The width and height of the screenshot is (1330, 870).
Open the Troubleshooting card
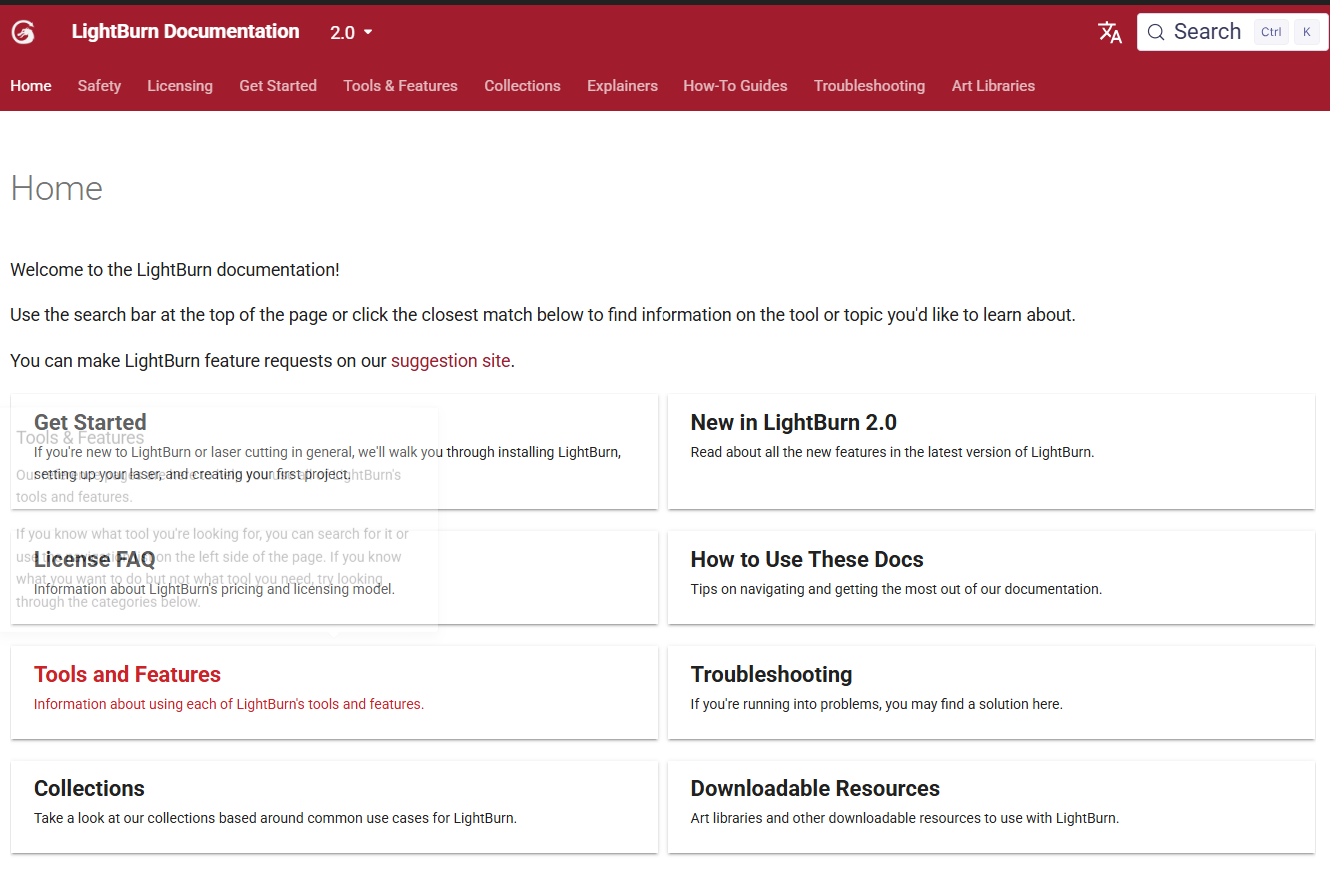990,691
